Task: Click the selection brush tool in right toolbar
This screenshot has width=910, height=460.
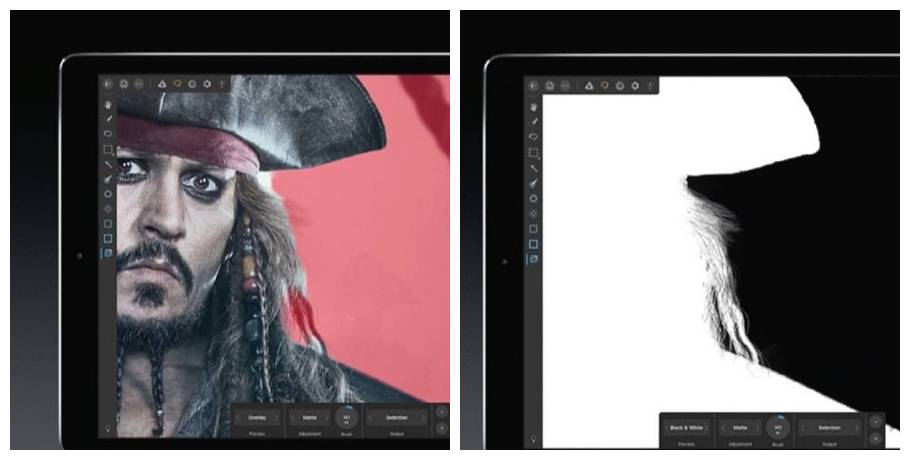Action: tap(534, 183)
